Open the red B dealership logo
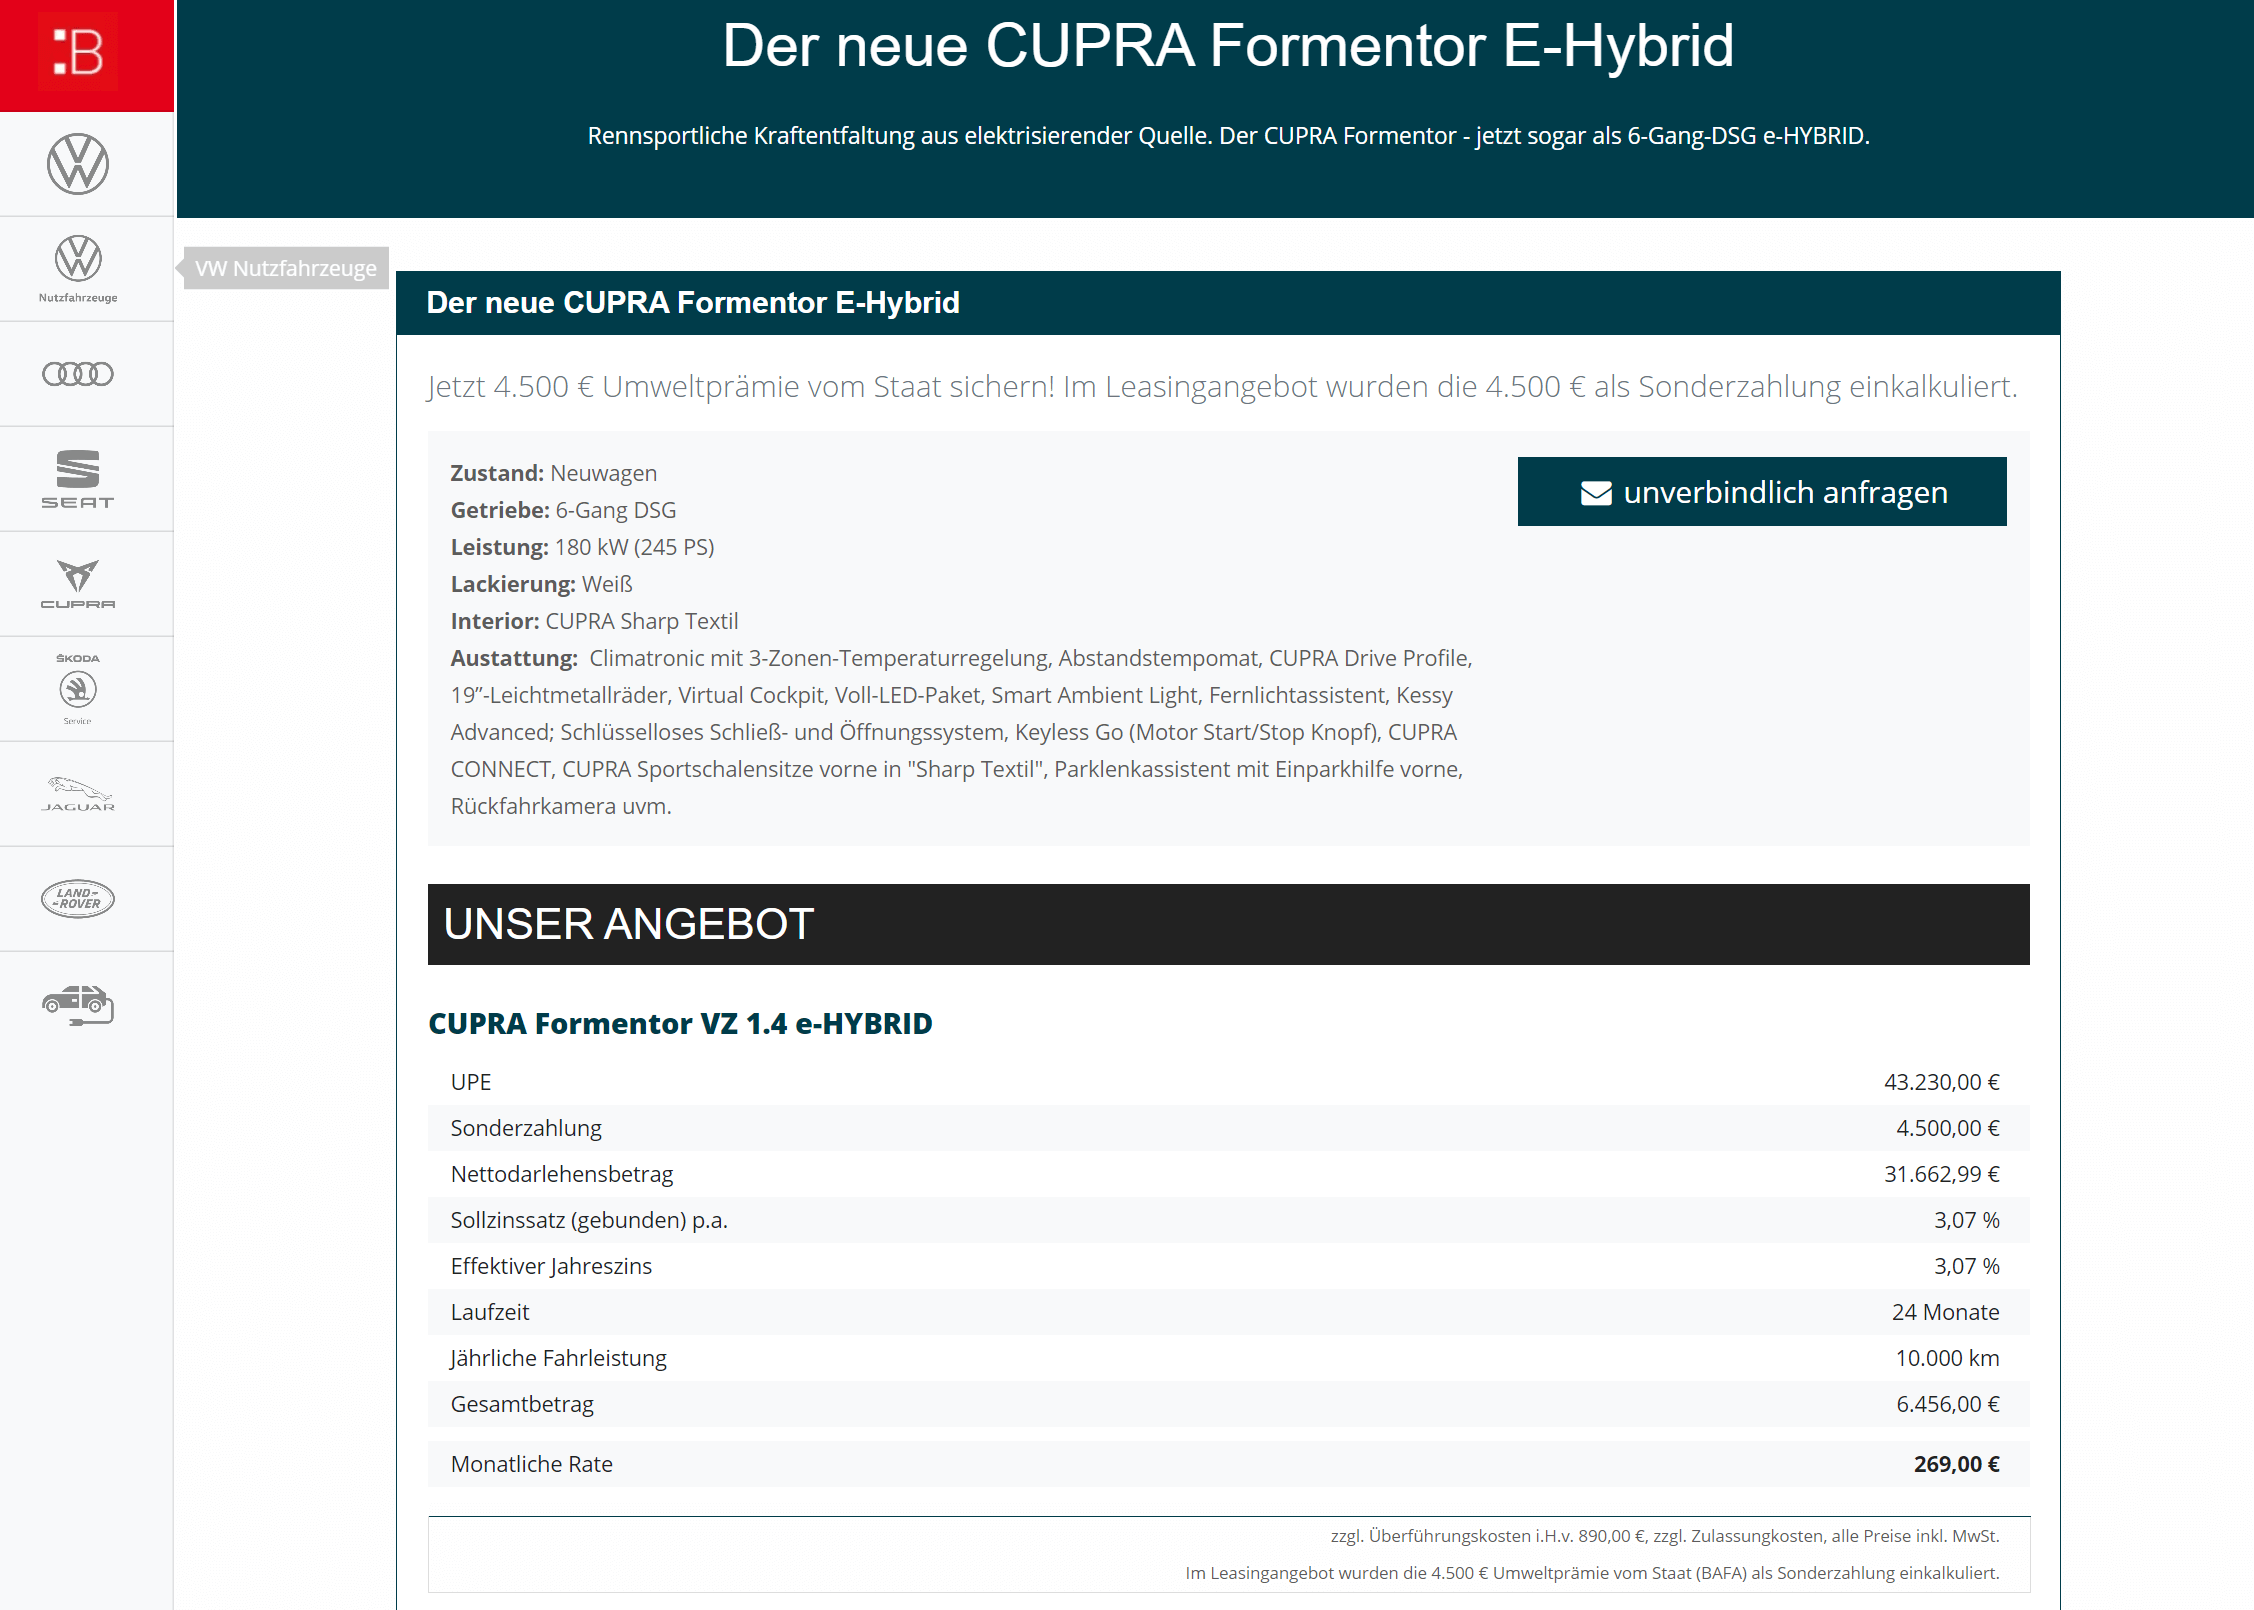 point(78,52)
